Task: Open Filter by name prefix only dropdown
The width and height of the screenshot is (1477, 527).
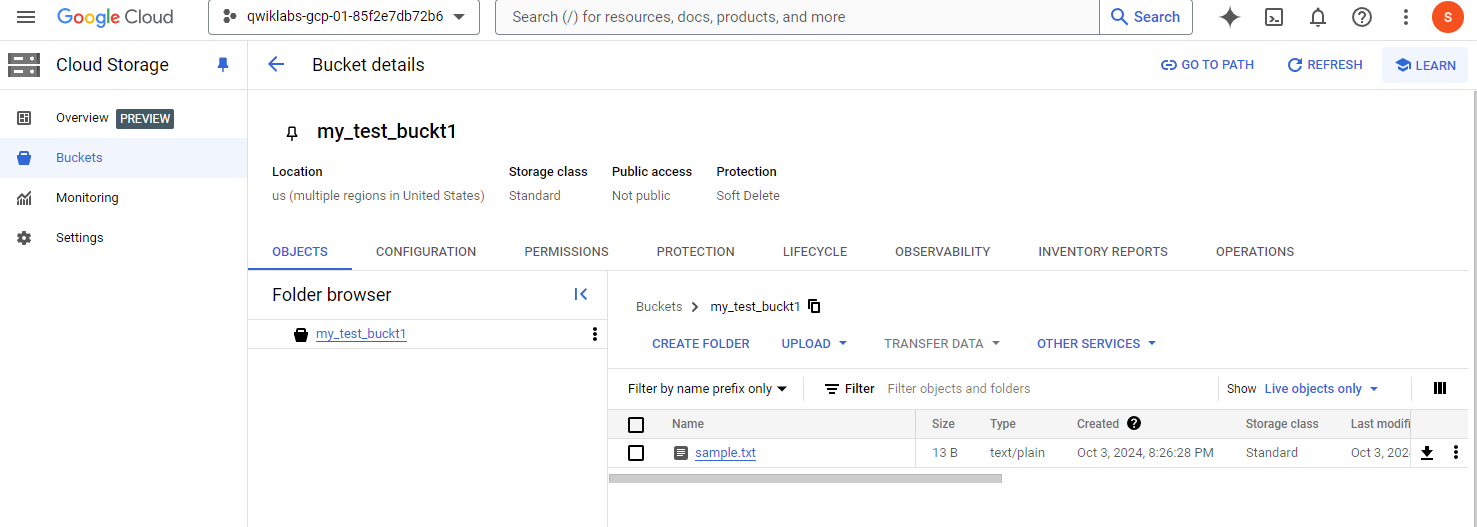Action: pos(707,389)
